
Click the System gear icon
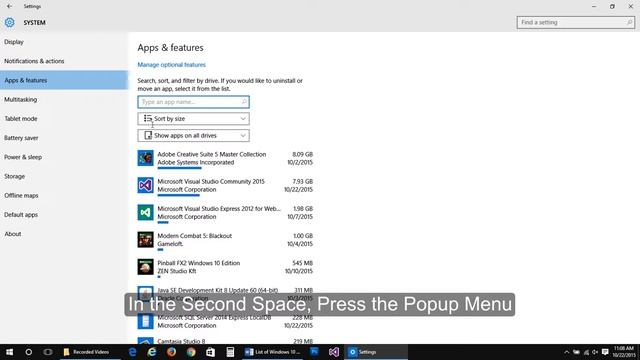click(9, 22)
